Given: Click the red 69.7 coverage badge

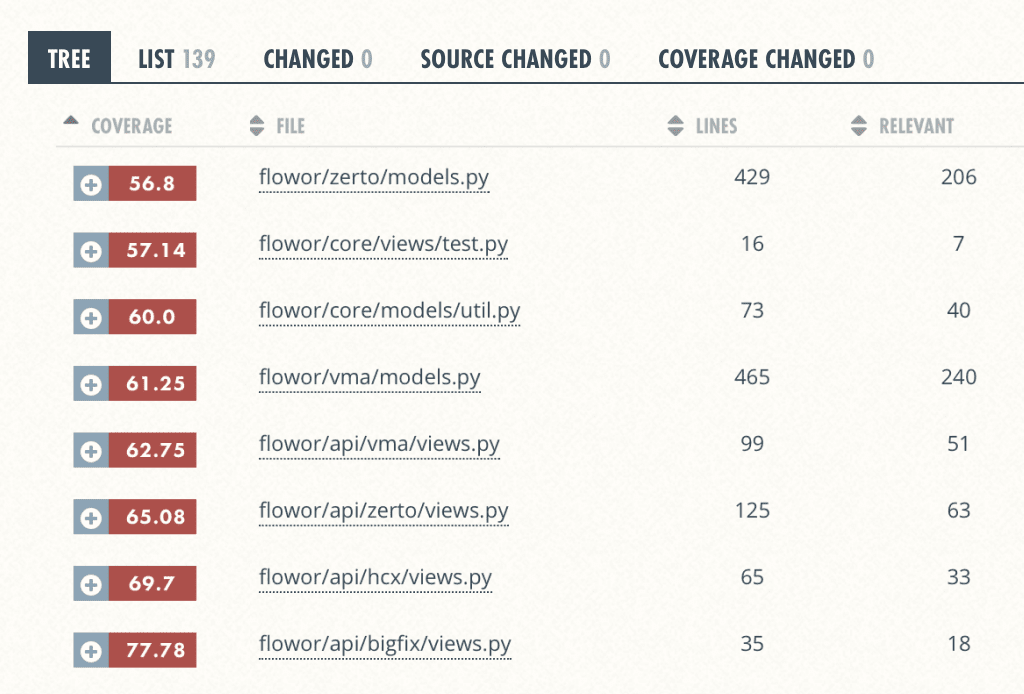Looking at the screenshot, I should click(x=152, y=583).
